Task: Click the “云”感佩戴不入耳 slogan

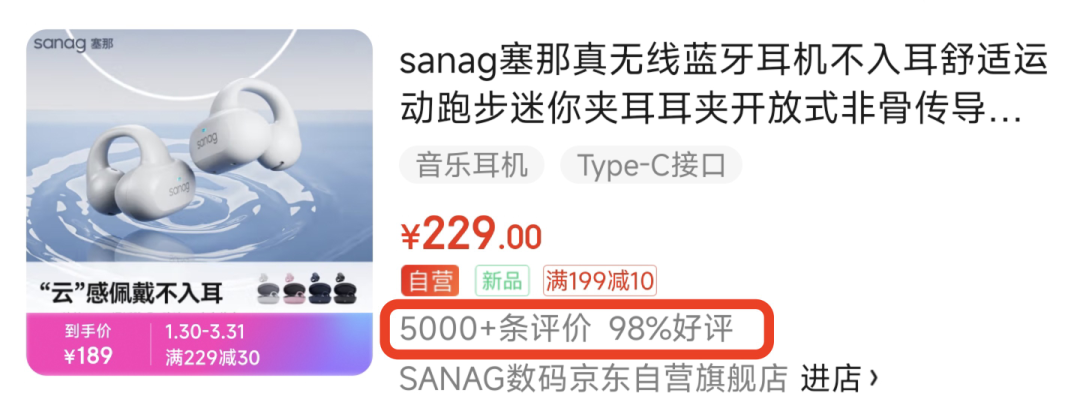Action: tap(132, 293)
